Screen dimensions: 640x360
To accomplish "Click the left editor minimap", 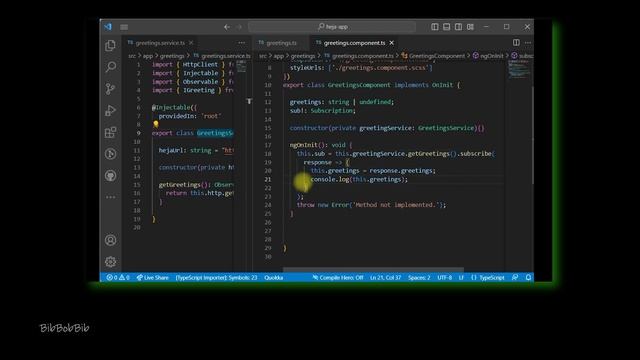I will coord(242,66).
